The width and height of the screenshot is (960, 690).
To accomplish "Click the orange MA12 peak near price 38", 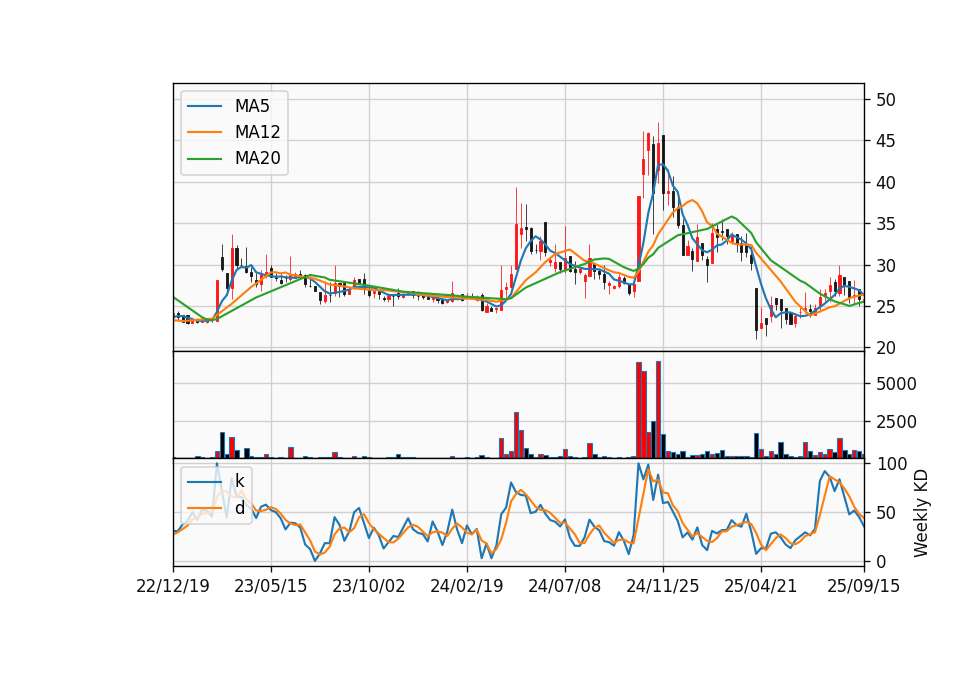I will coord(692,200).
